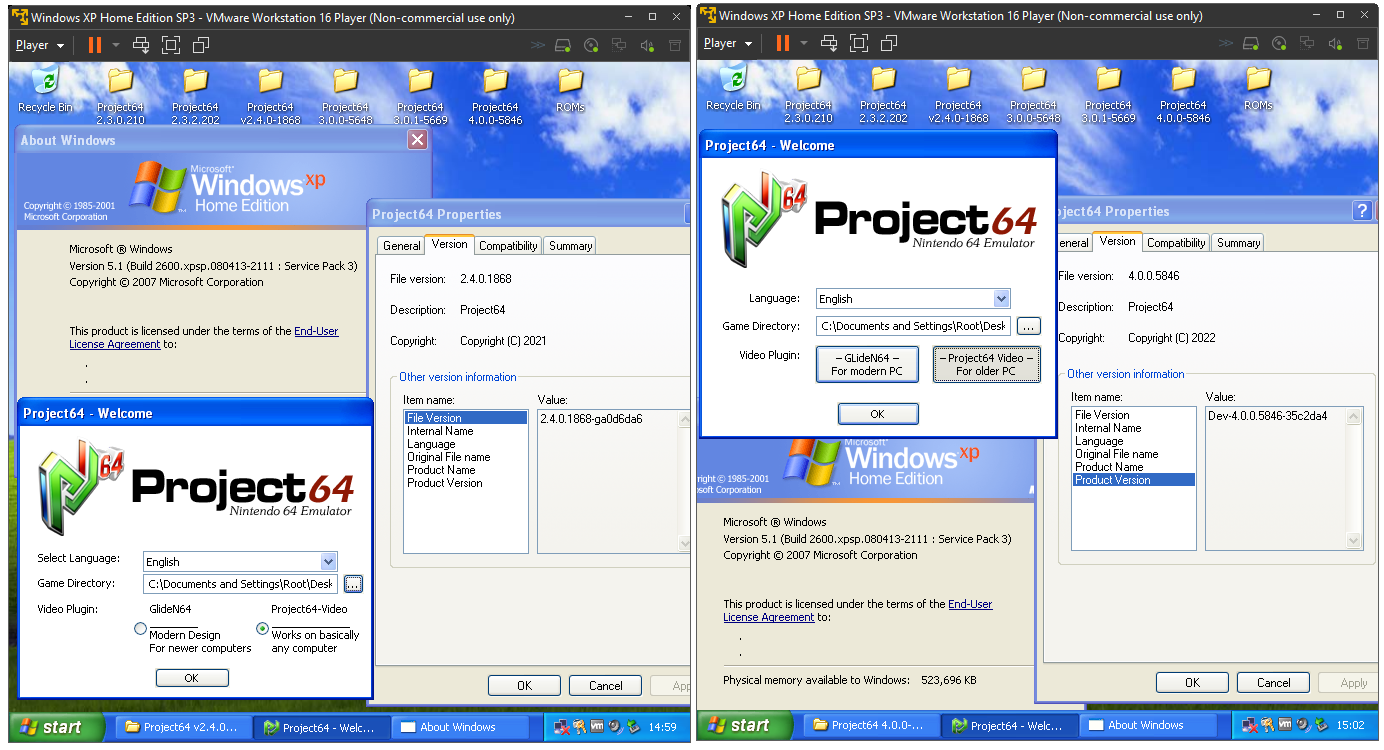Switch to the Summary tab
1384x750 pixels.
click(x=569, y=244)
